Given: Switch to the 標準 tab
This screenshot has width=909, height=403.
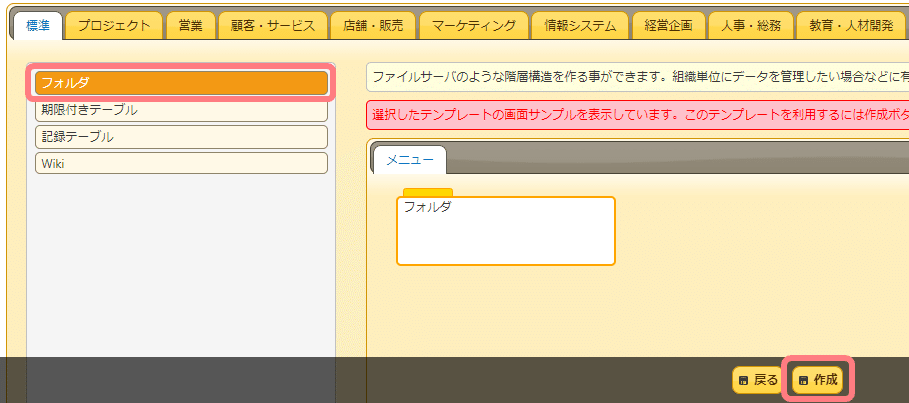Looking at the screenshot, I should (38, 26).
